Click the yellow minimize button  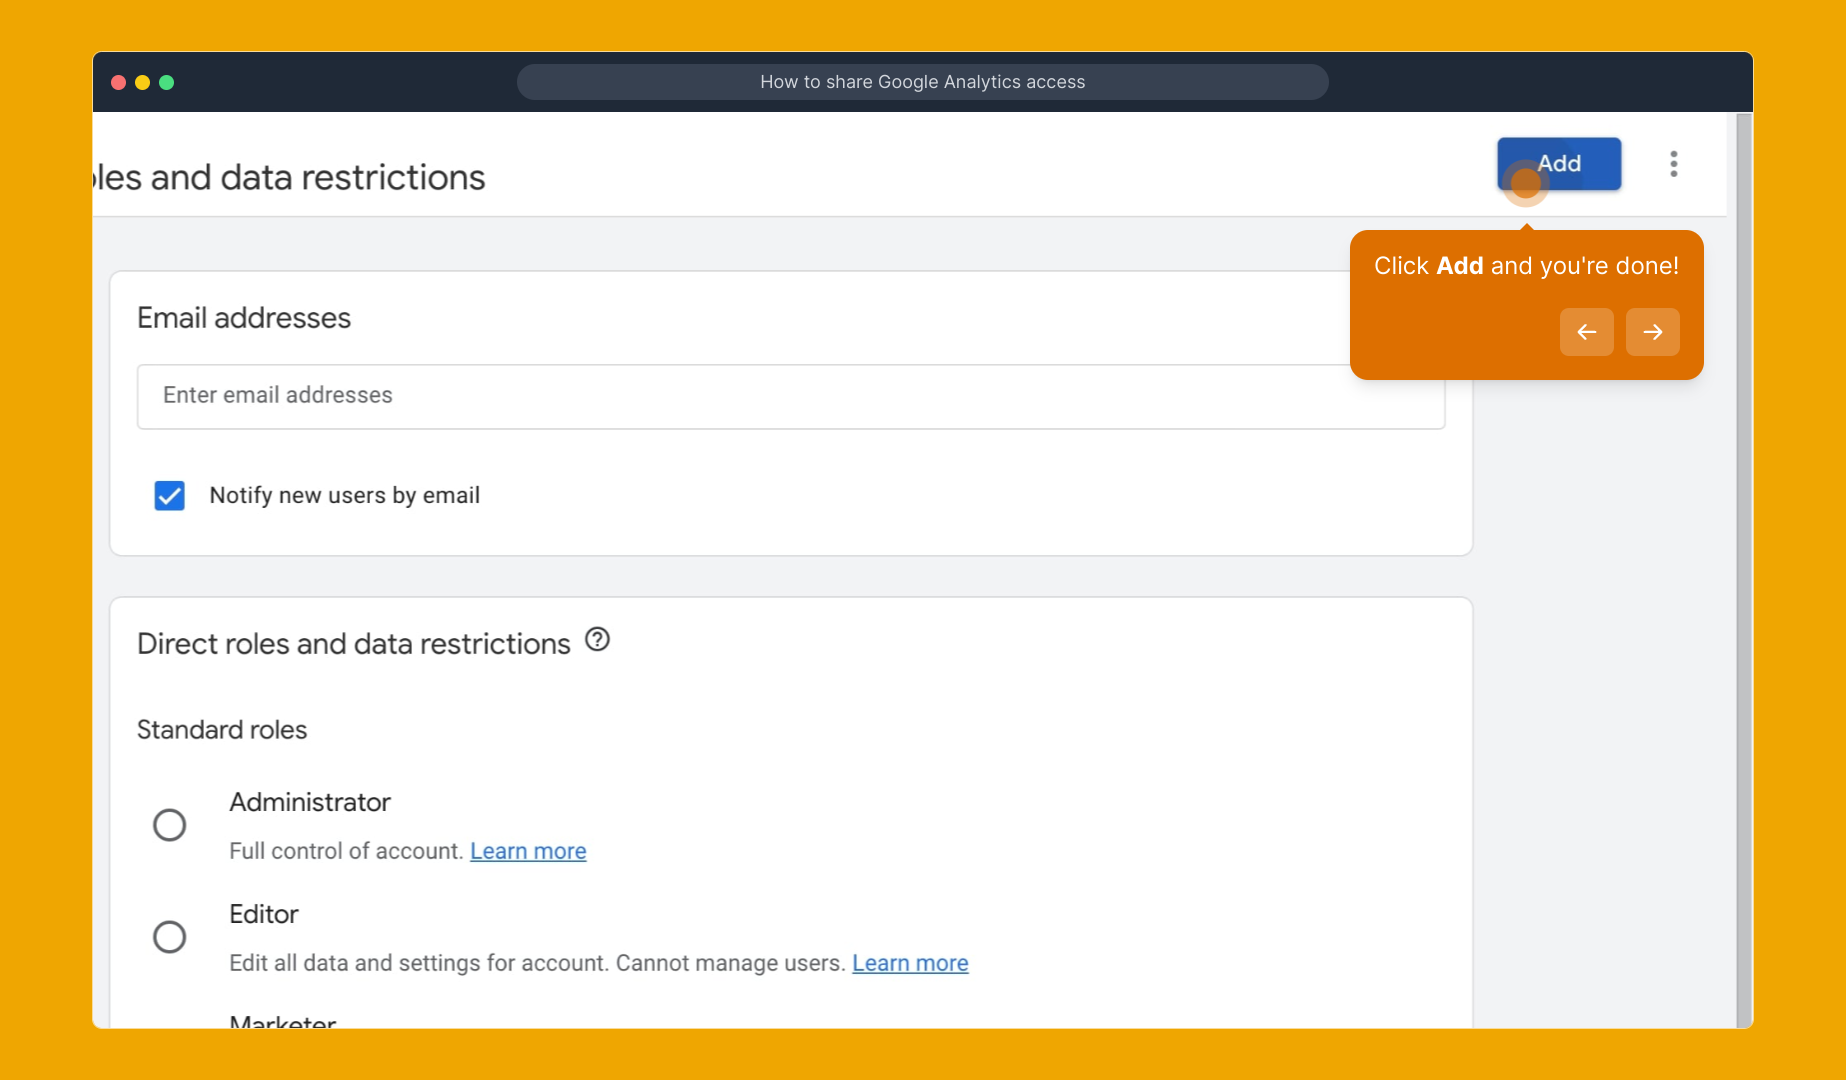[142, 82]
